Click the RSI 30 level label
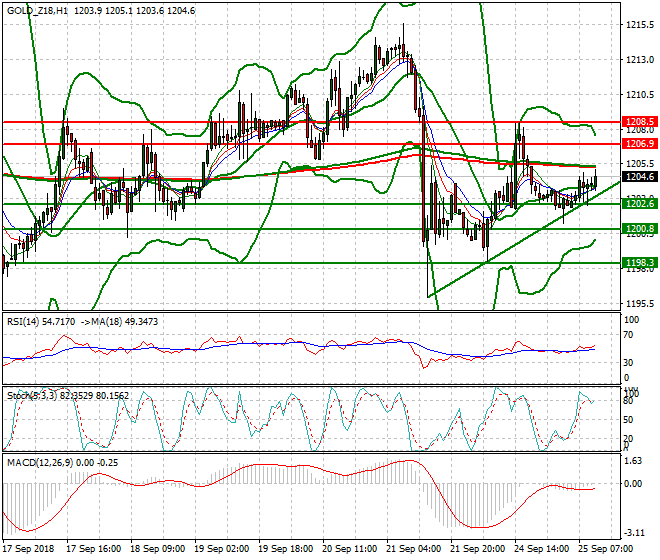 (x=628, y=363)
